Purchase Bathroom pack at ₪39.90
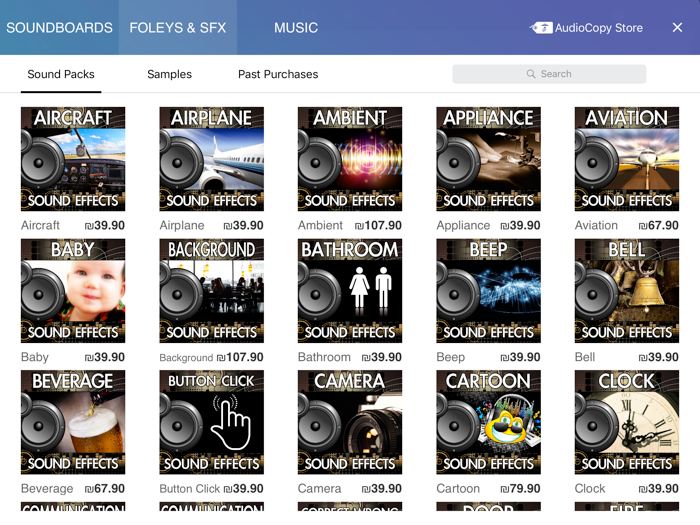The height and width of the screenshot is (525, 700). click(382, 357)
